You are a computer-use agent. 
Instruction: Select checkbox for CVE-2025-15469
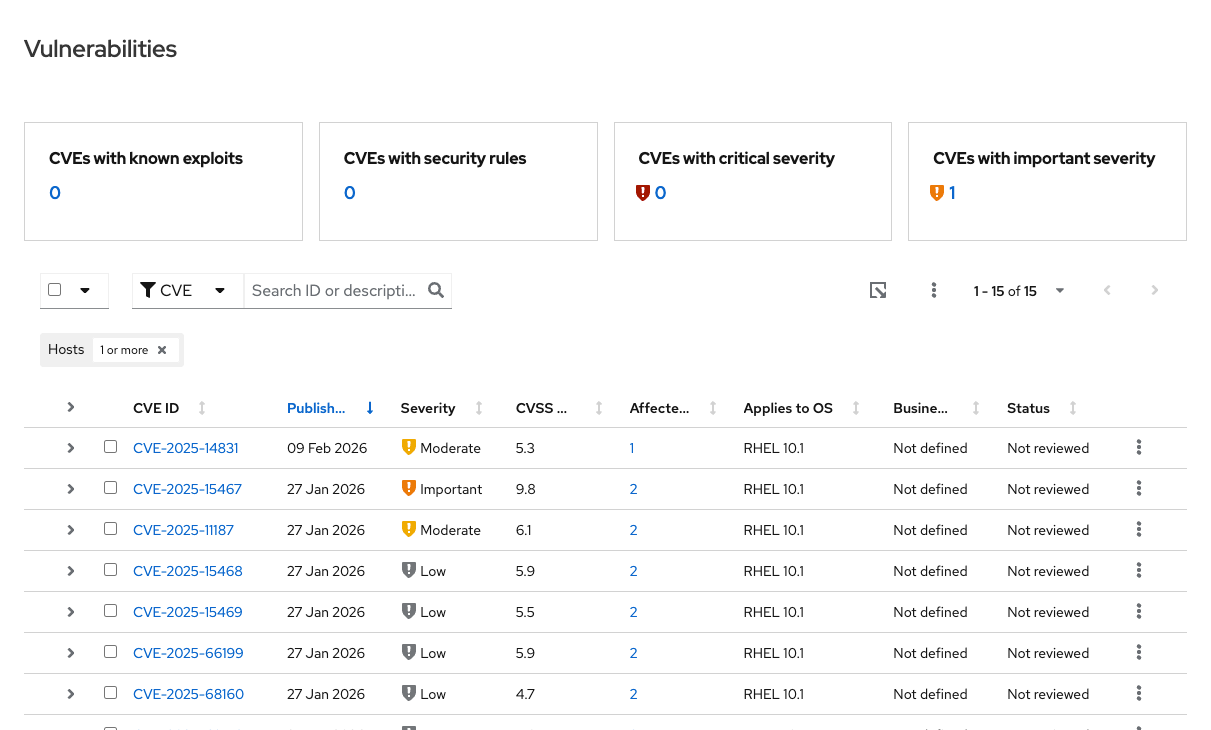111,611
